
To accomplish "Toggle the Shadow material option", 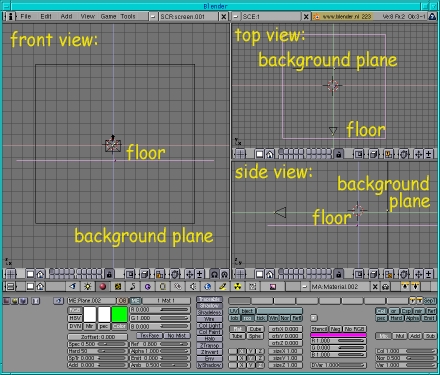I will tap(209, 306).
